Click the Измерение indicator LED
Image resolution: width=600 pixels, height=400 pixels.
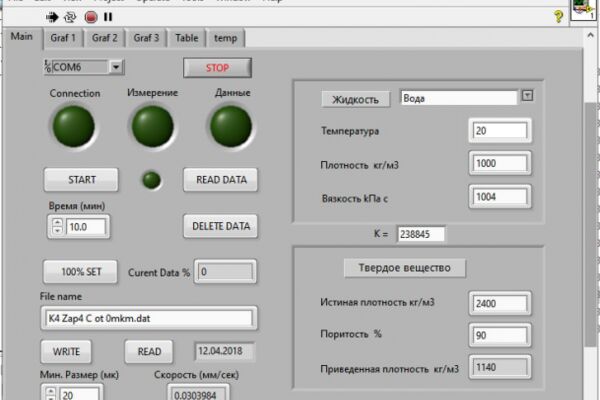click(x=152, y=126)
